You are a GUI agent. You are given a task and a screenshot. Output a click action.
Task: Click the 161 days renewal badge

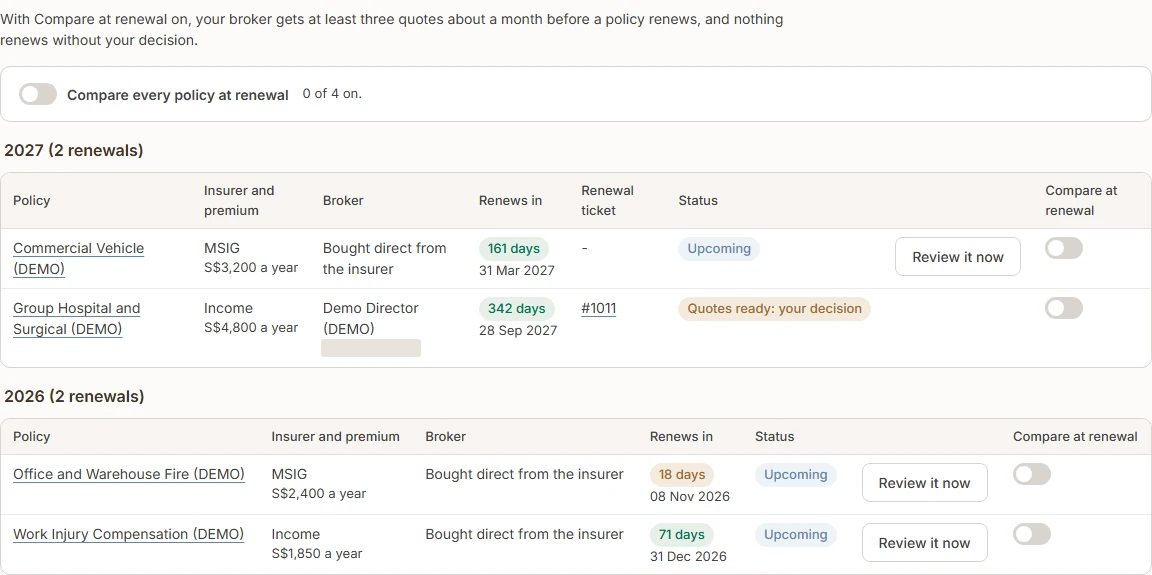point(514,248)
